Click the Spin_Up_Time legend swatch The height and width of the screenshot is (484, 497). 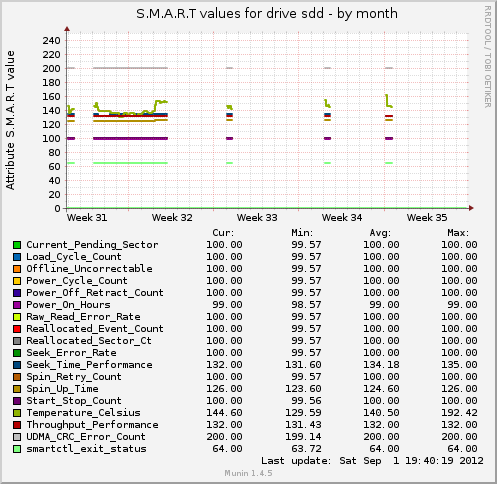tap(17, 389)
